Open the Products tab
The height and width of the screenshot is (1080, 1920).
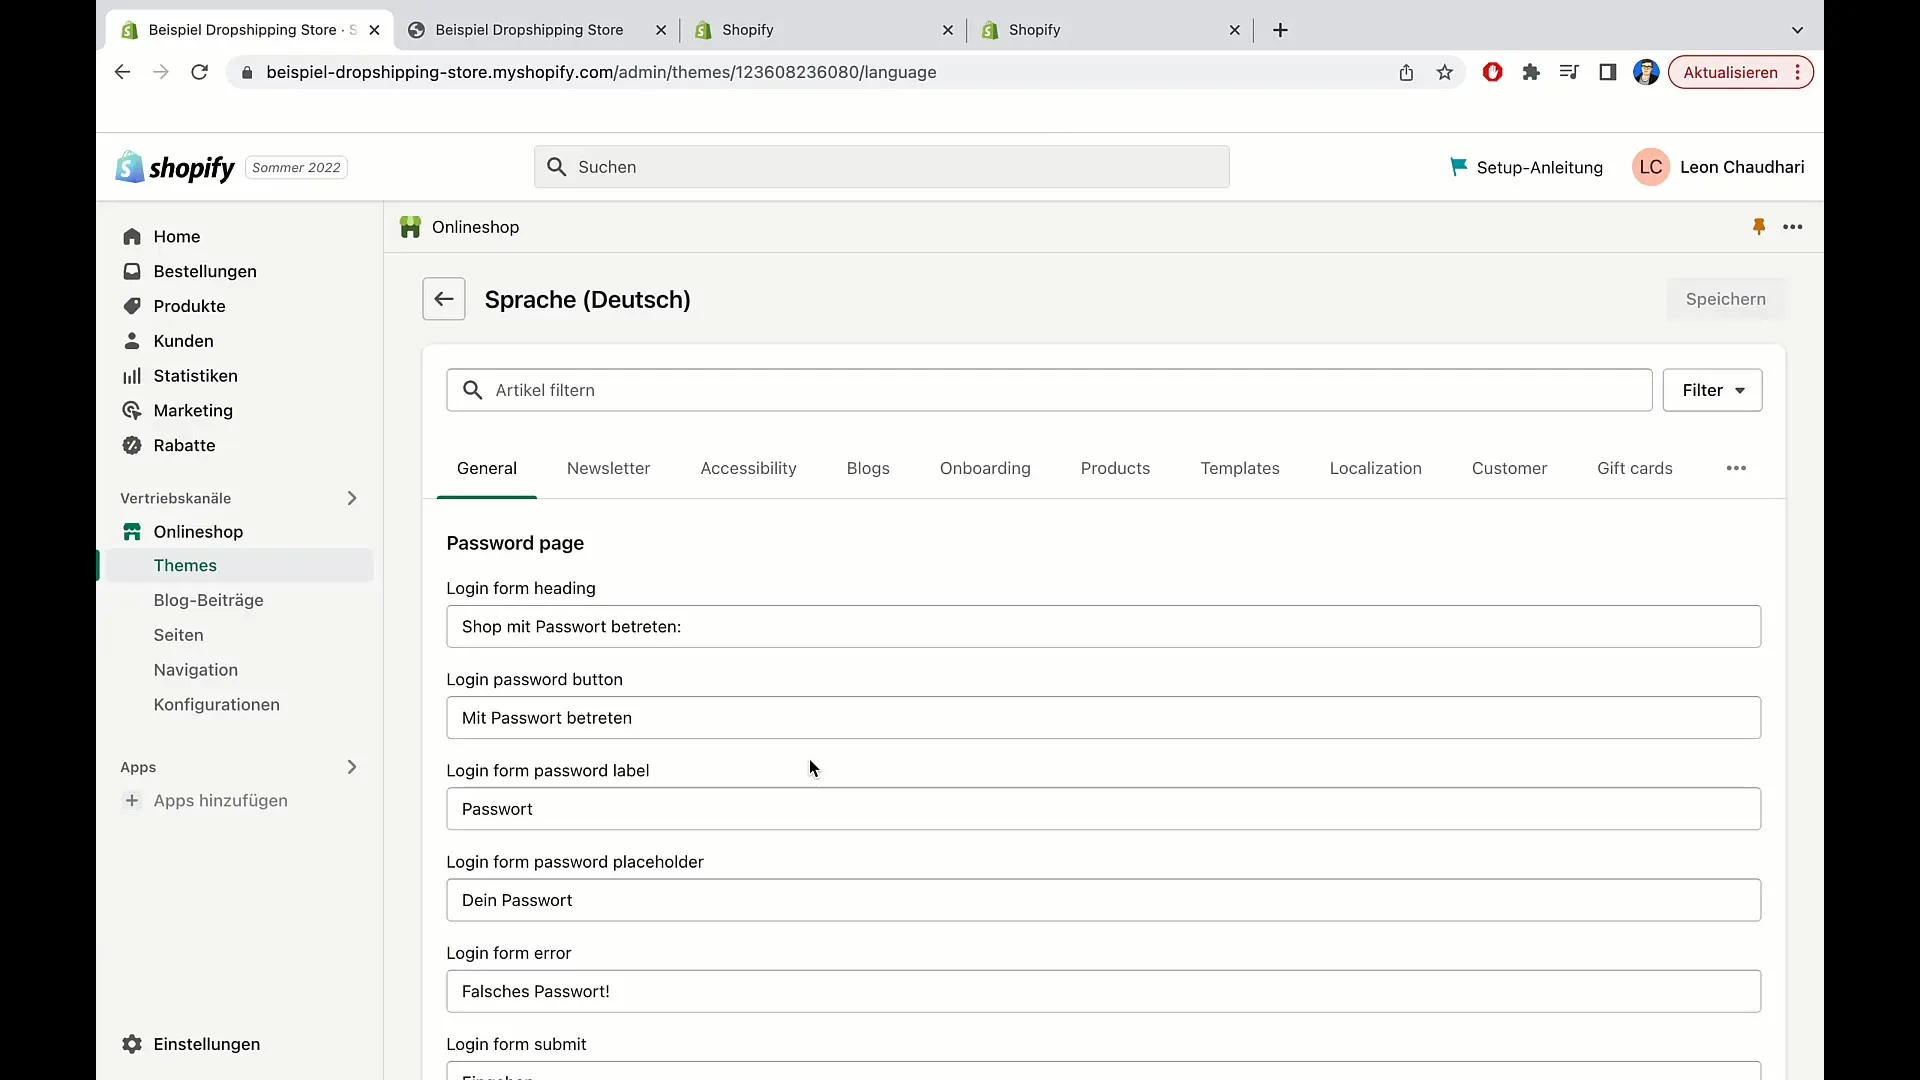coord(1115,468)
